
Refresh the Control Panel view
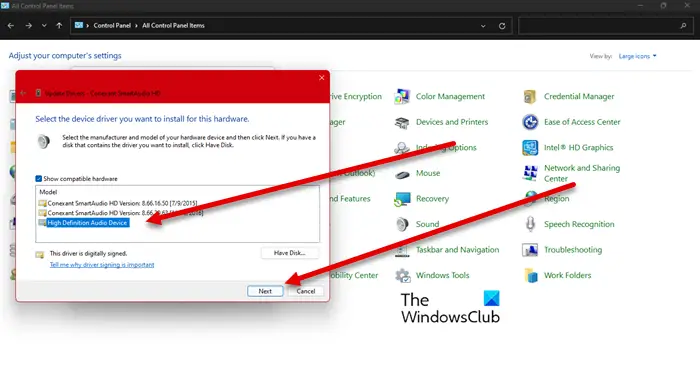(502, 26)
